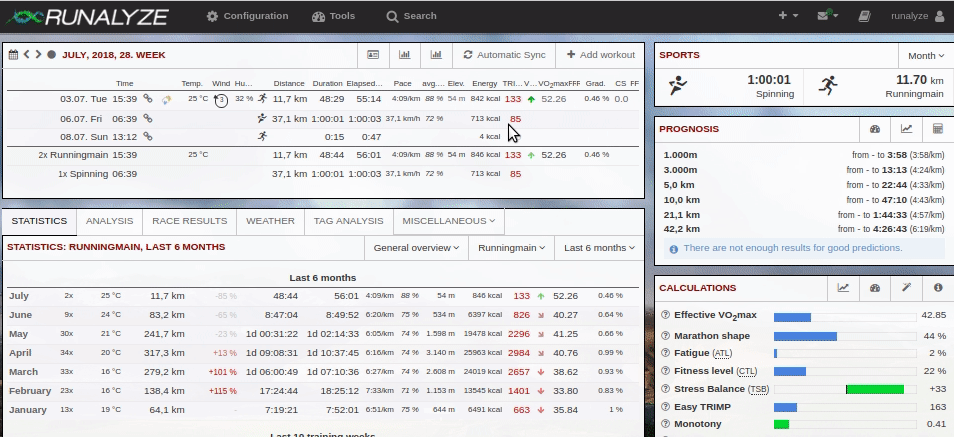Image resolution: width=954 pixels, height=437 pixels.
Task: Open the Prognosis line chart icon
Action: tap(906, 129)
